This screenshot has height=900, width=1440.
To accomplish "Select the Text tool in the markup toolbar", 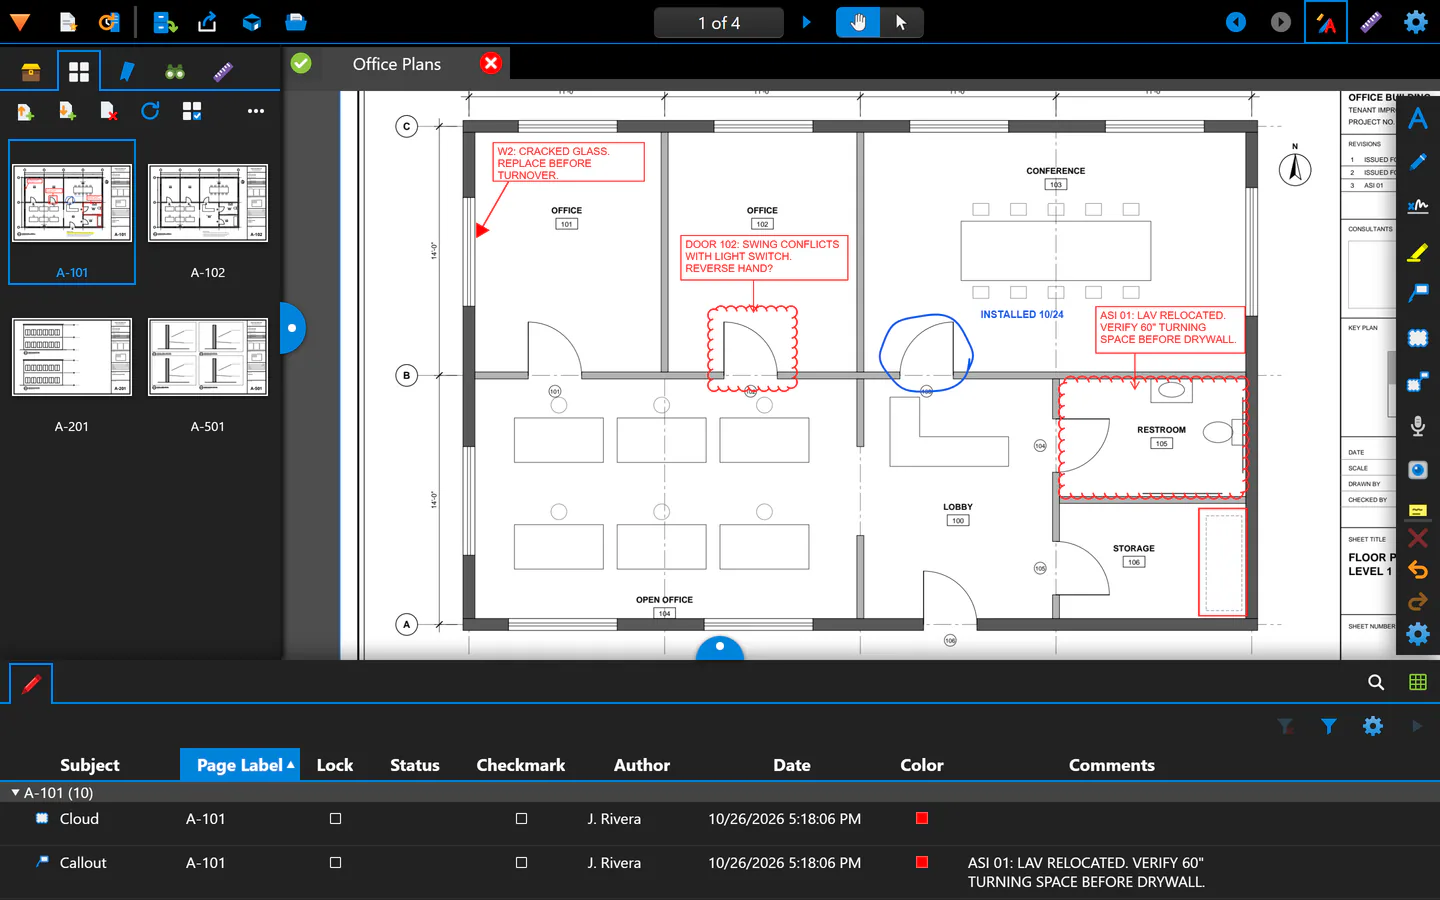I will [x=1418, y=119].
